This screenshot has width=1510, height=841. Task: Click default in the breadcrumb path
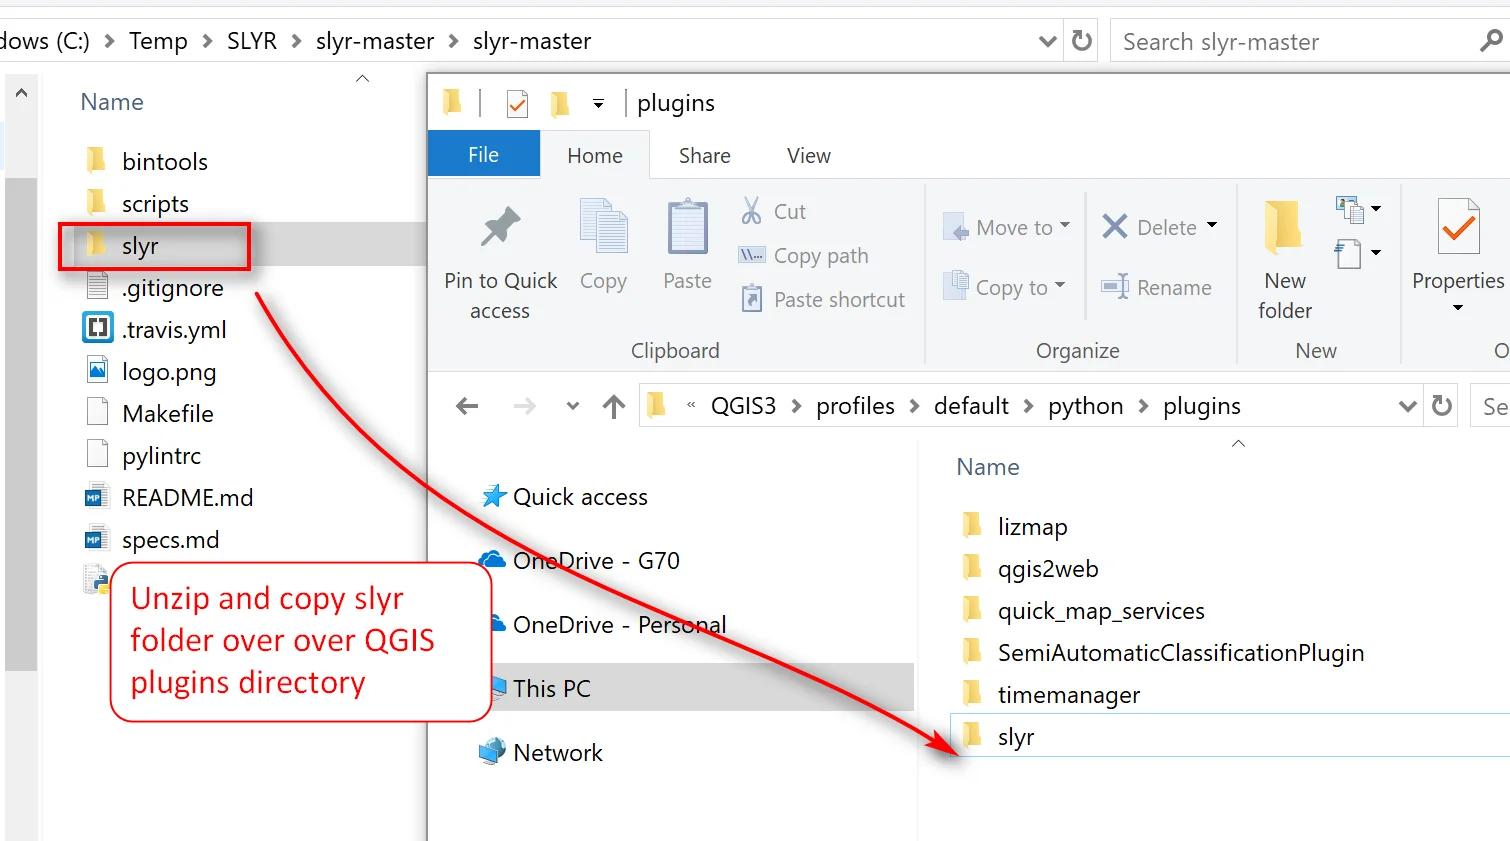point(971,406)
